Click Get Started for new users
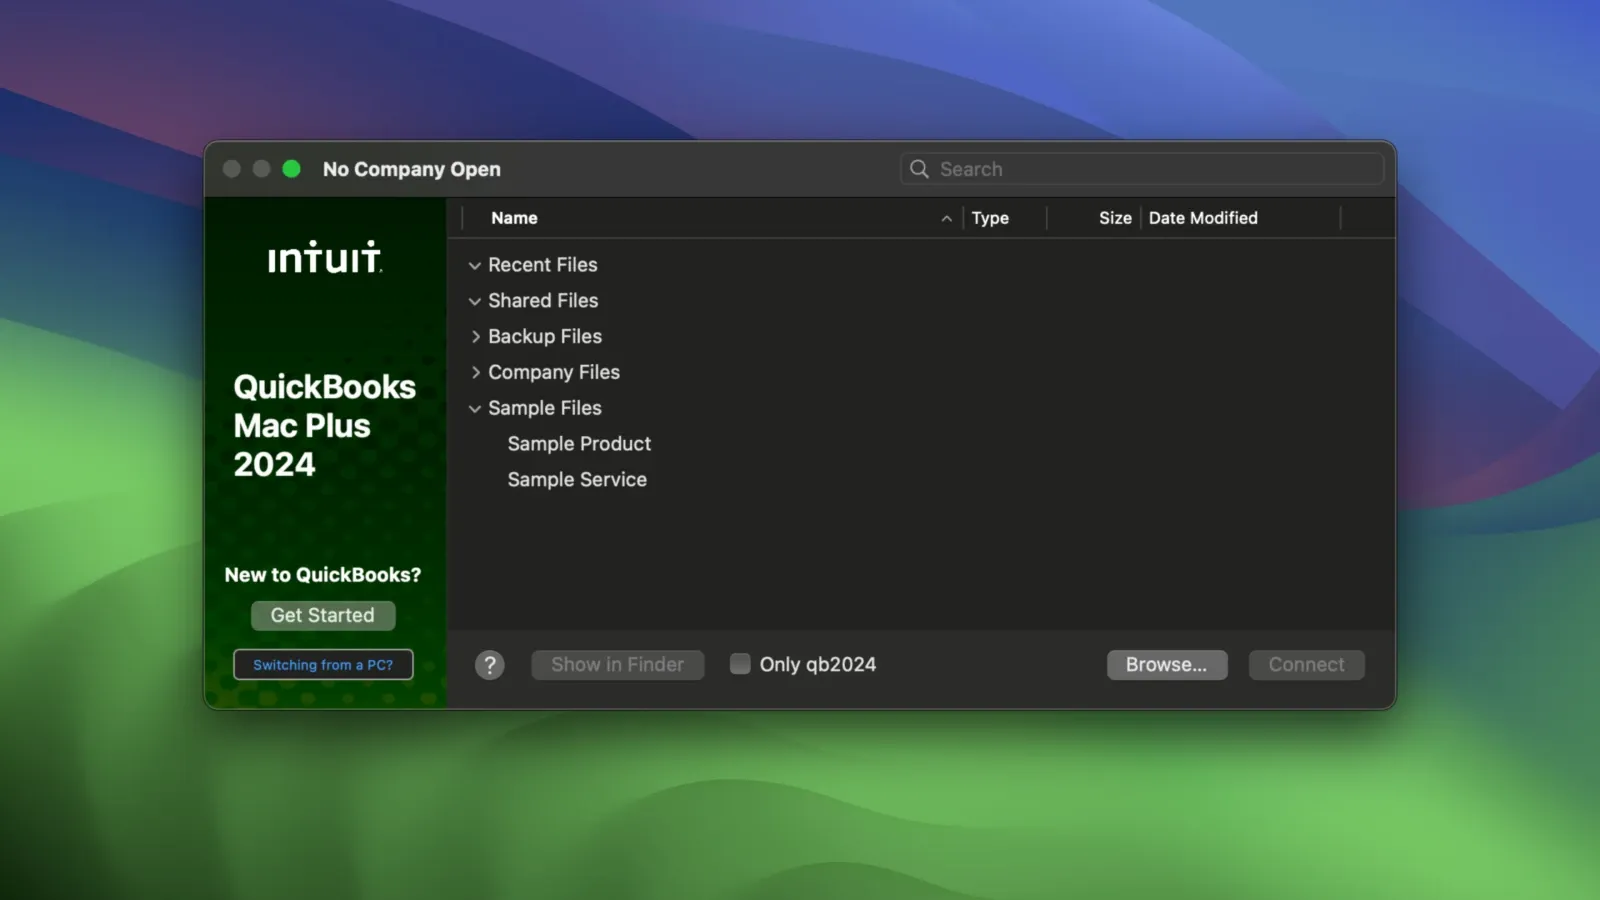This screenshot has width=1600, height=900. click(323, 615)
